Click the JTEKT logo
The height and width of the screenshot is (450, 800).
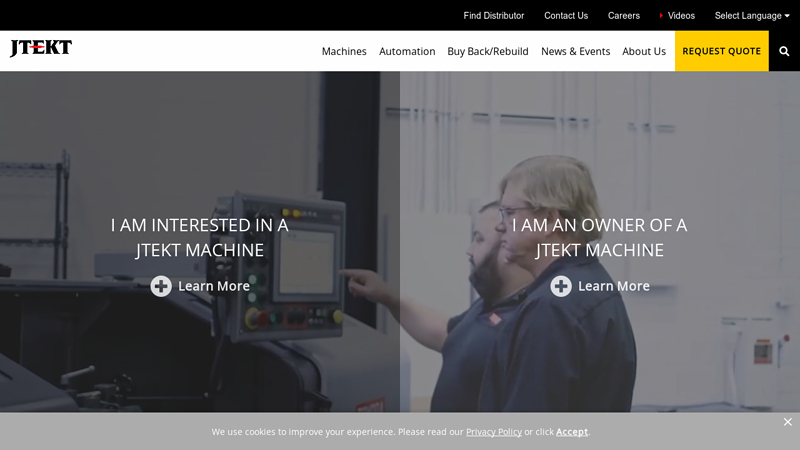[x=41, y=48]
